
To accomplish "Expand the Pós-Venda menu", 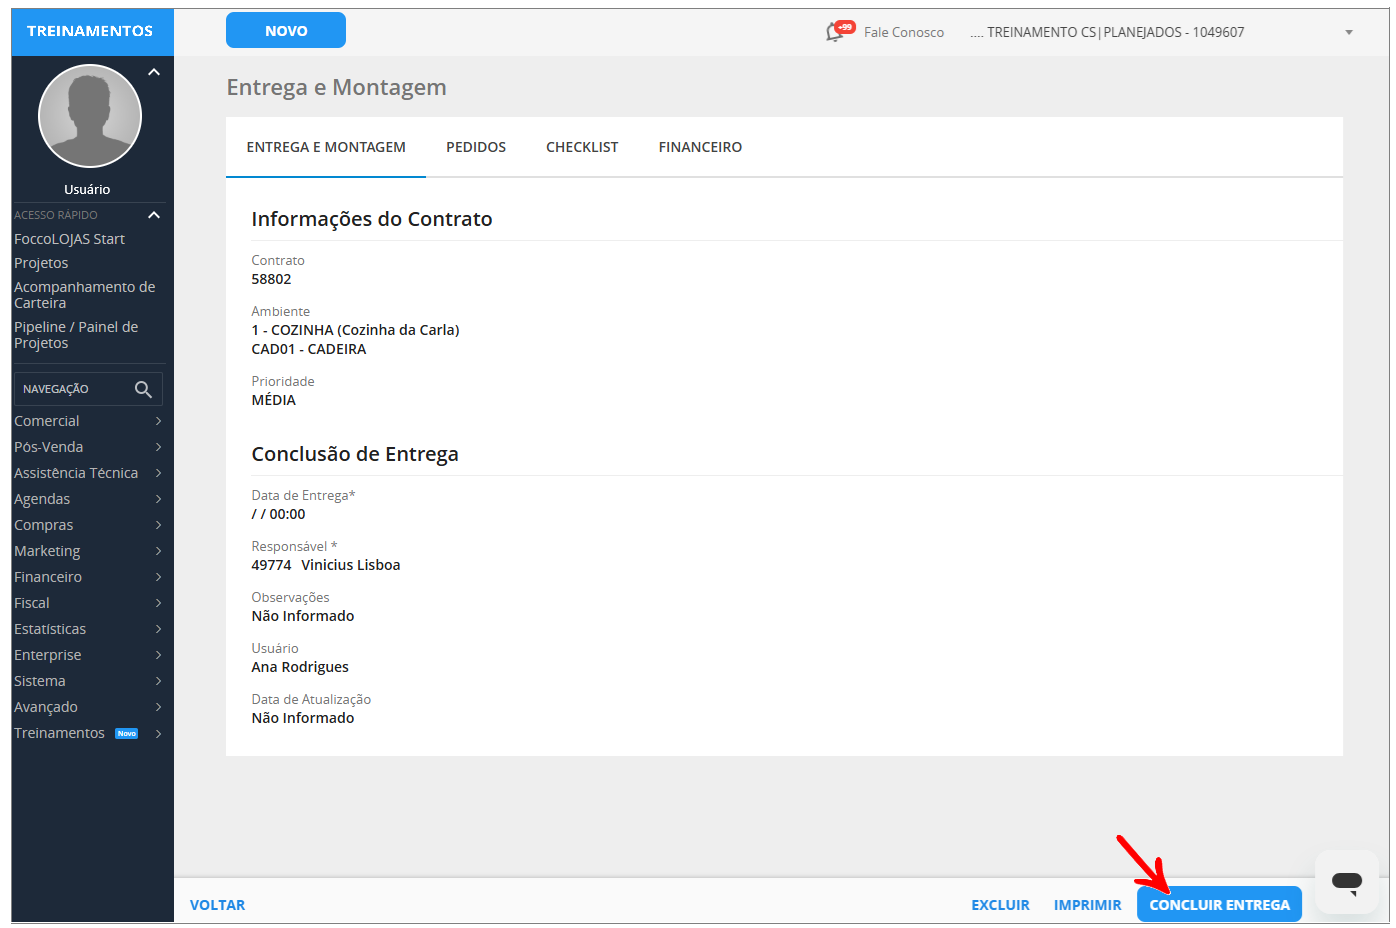I will coord(88,447).
